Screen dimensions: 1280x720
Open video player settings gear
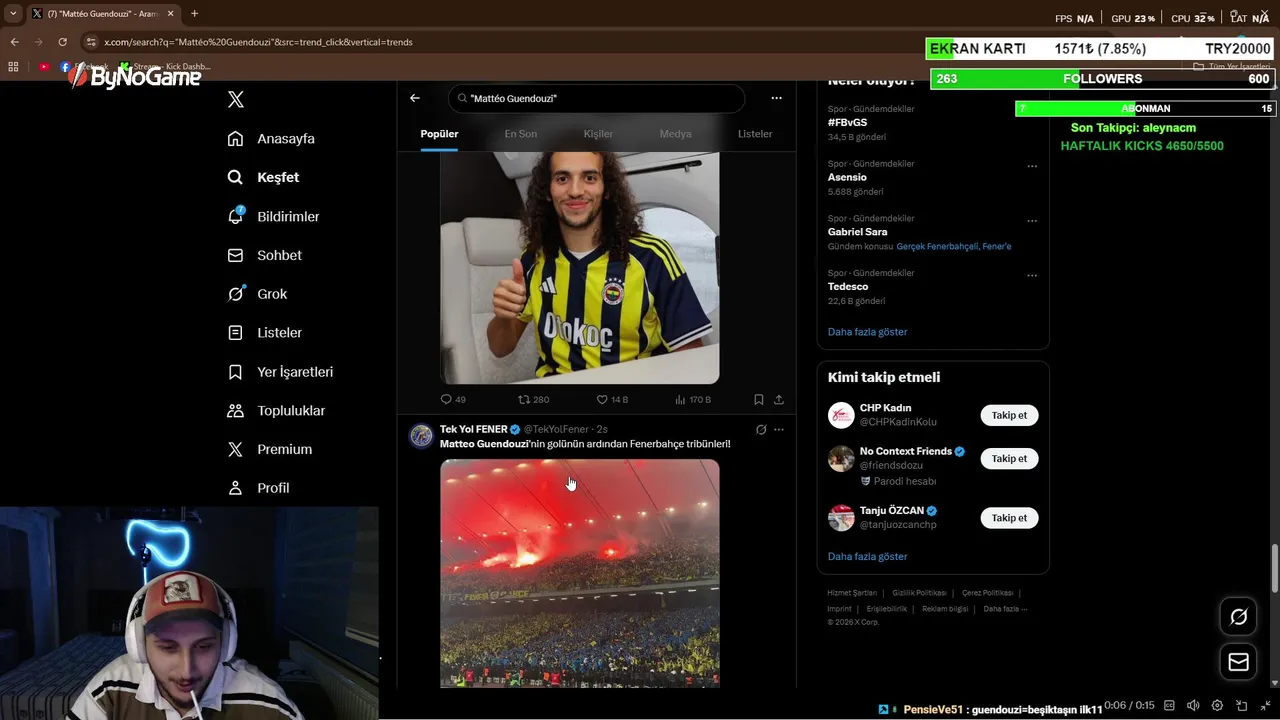pos(1217,706)
